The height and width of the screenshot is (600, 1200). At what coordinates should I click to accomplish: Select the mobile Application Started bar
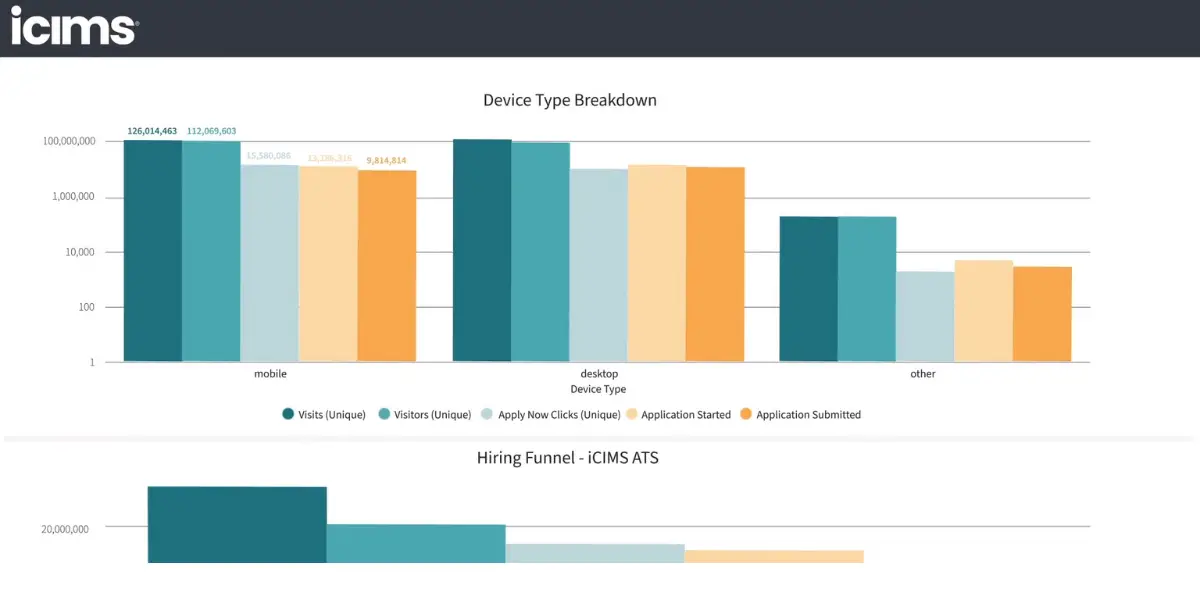[x=328, y=264]
